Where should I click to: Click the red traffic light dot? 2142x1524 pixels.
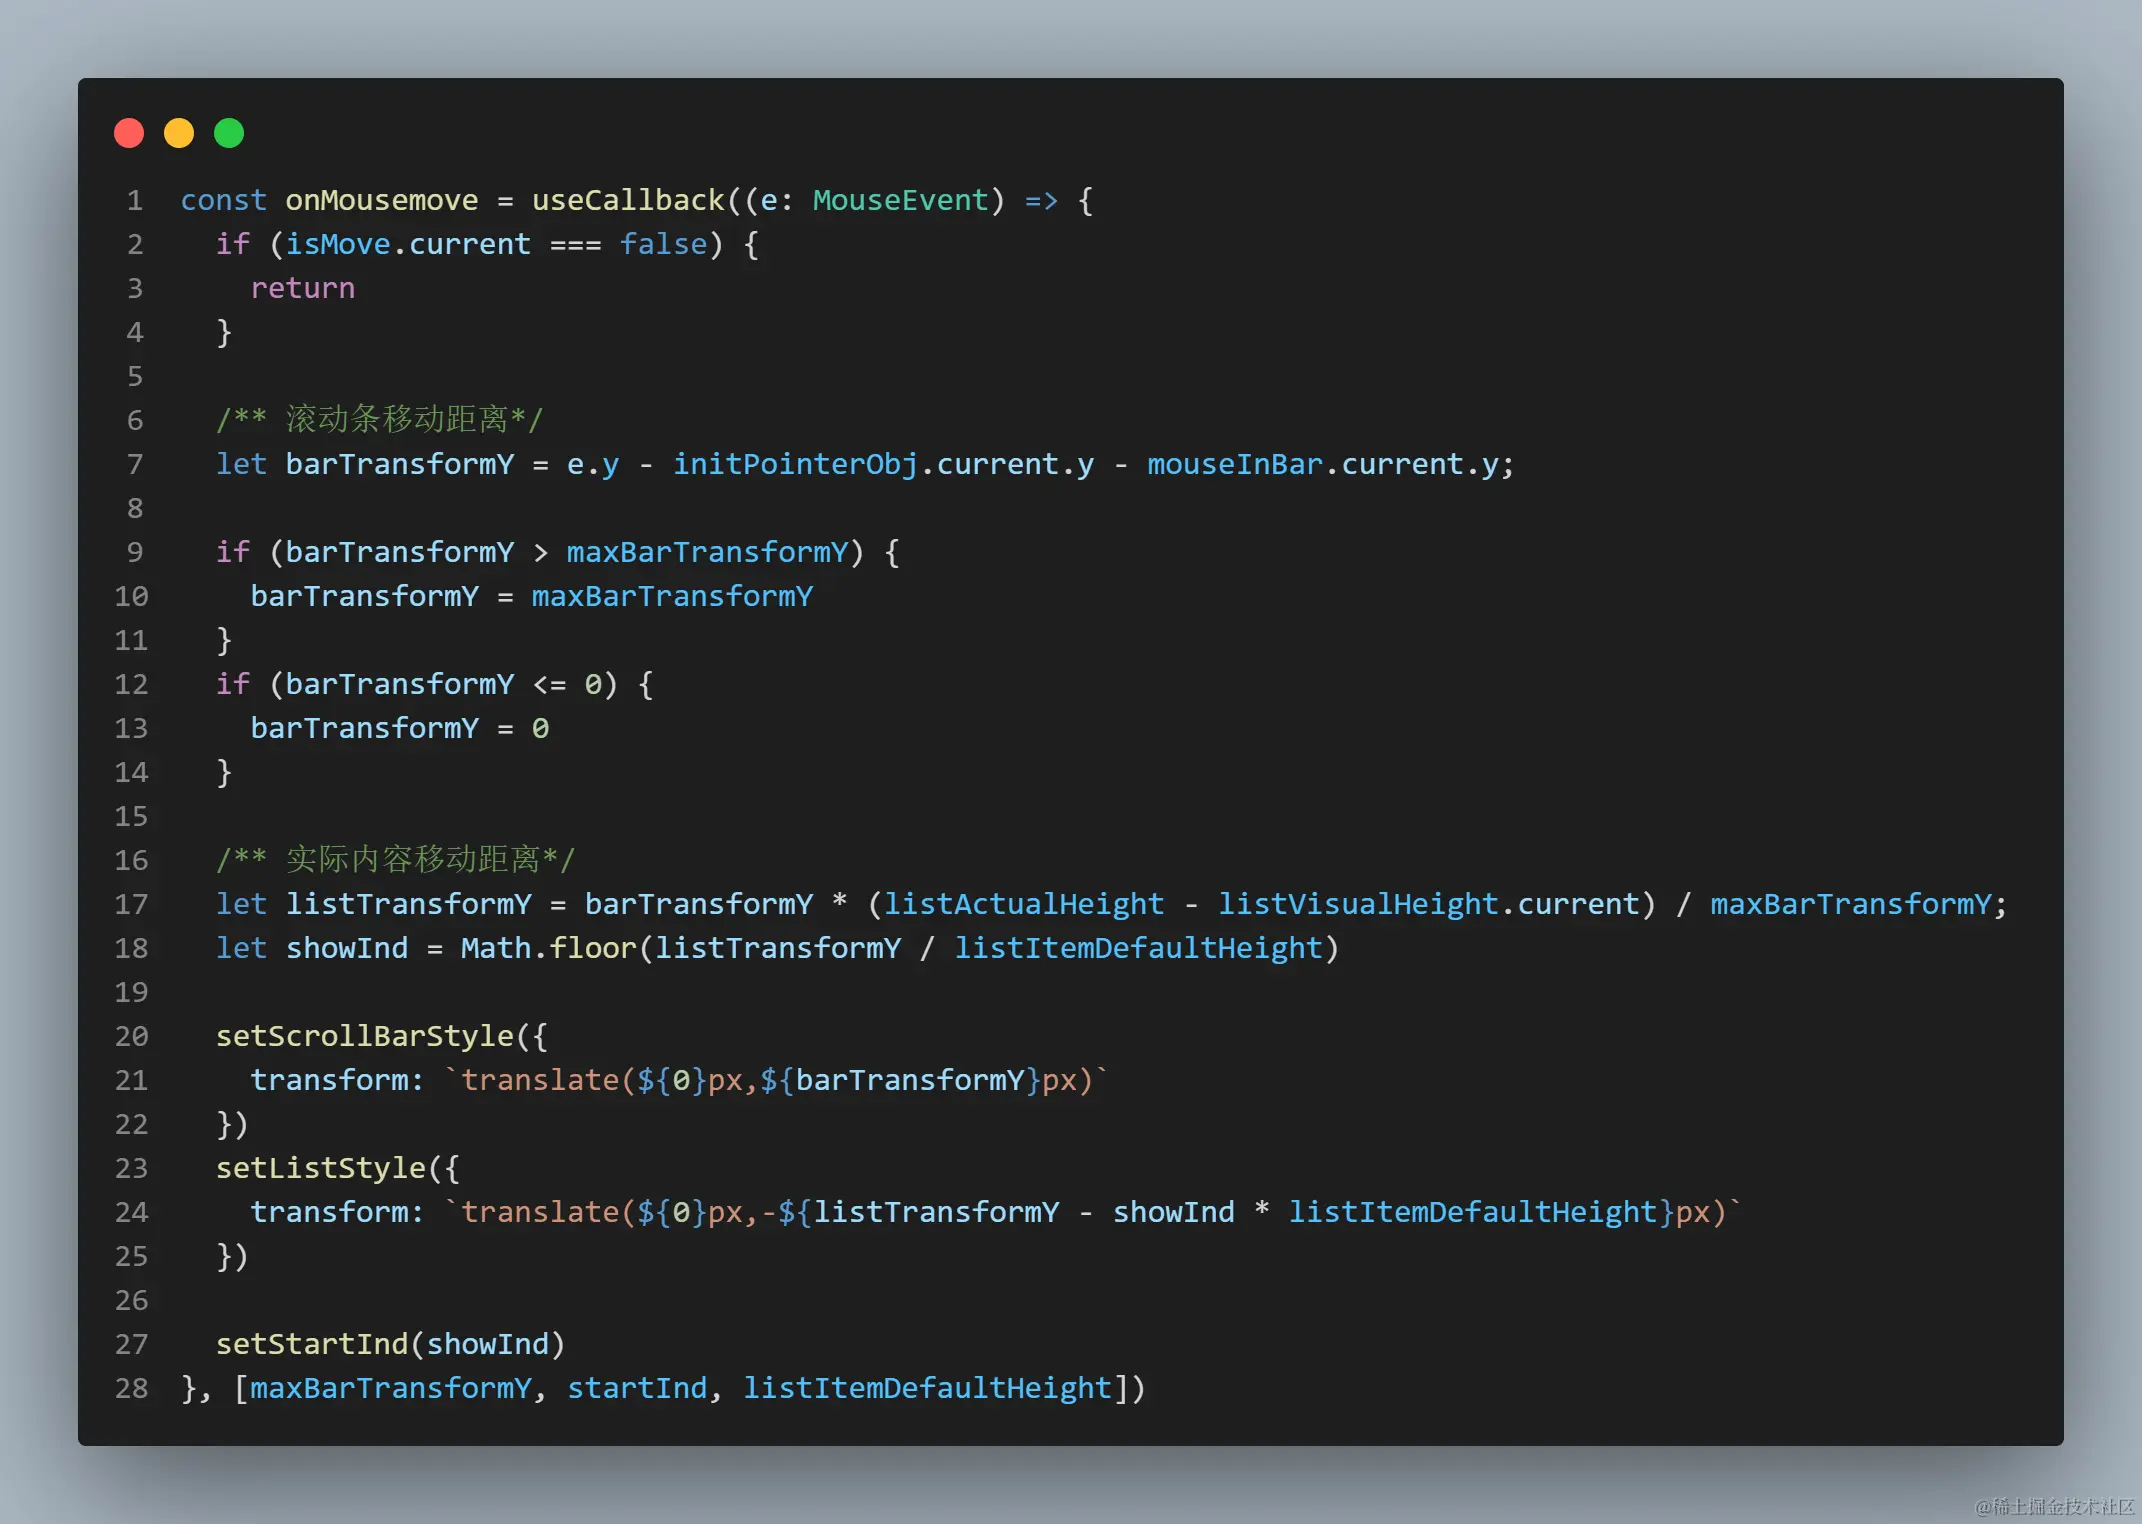click(x=129, y=132)
